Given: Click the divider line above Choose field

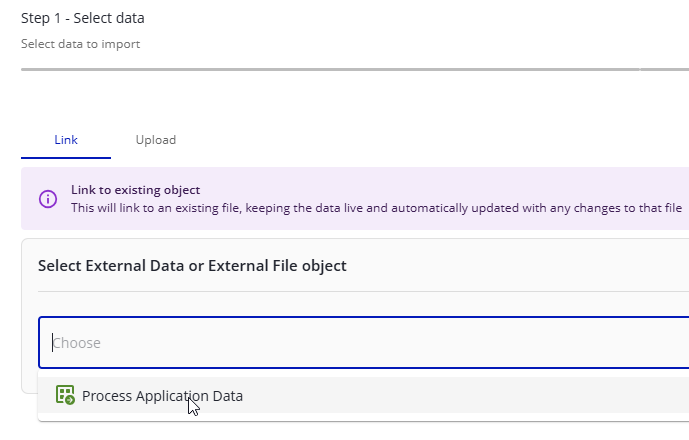Looking at the screenshot, I should pyautogui.click(x=360, y=292).
